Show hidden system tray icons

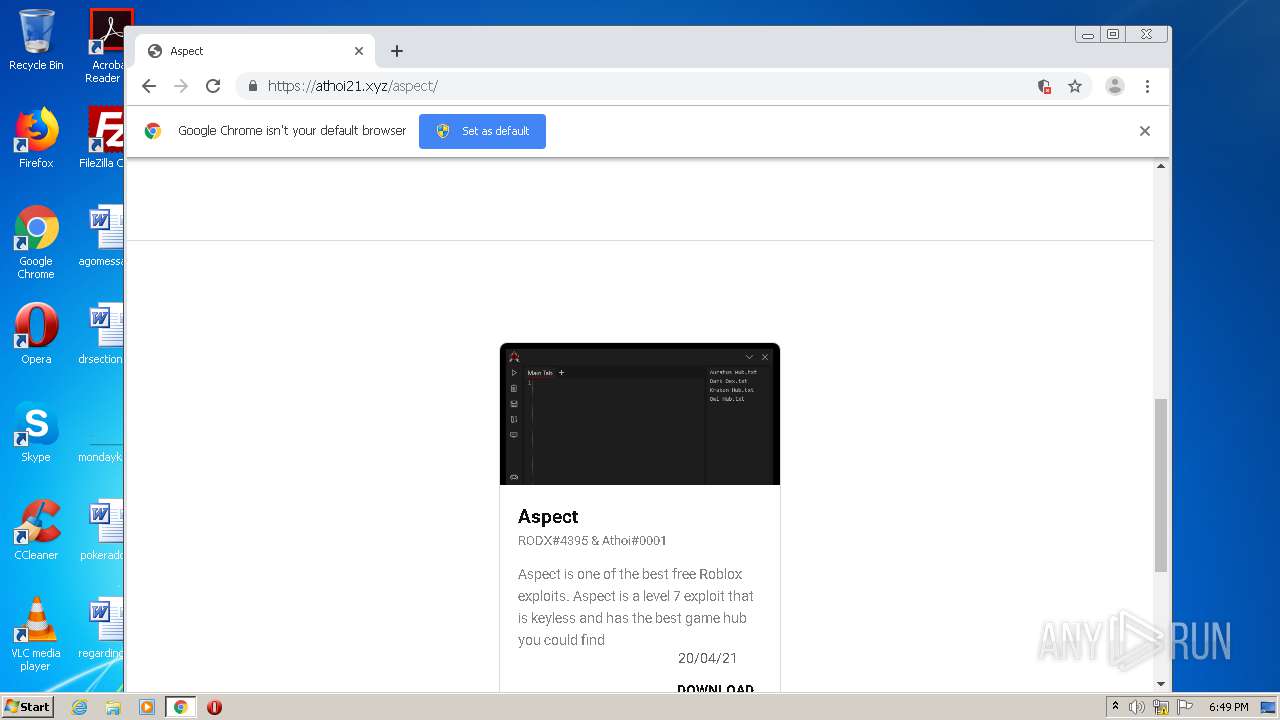[x=1115, y=707]
